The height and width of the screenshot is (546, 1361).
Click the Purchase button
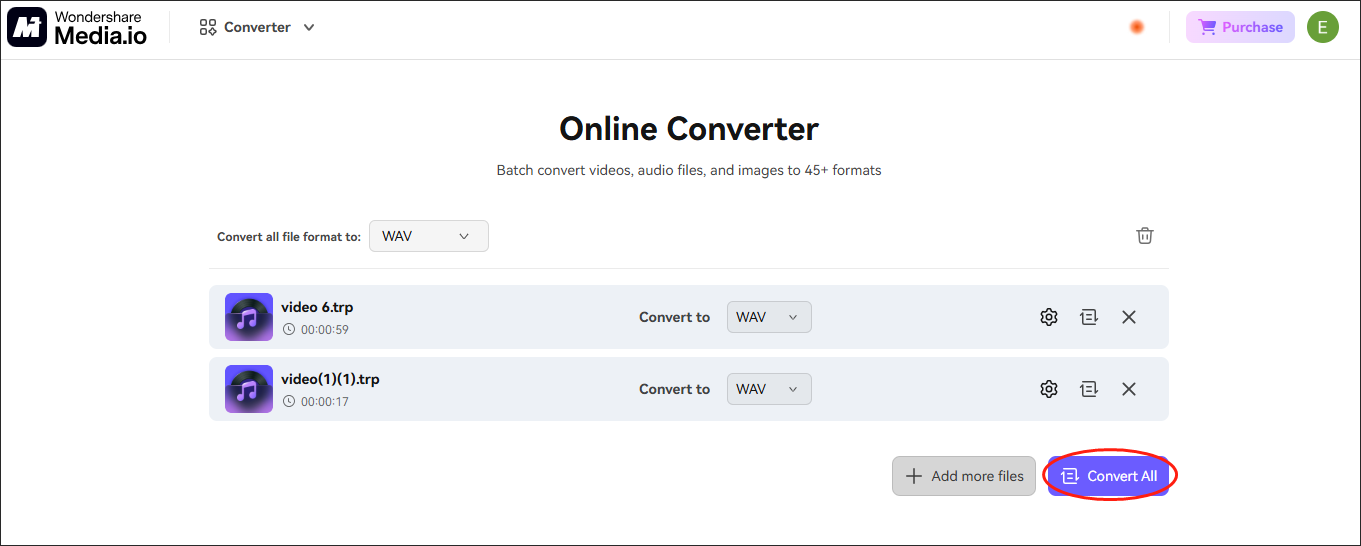[x=1240, y=28]
